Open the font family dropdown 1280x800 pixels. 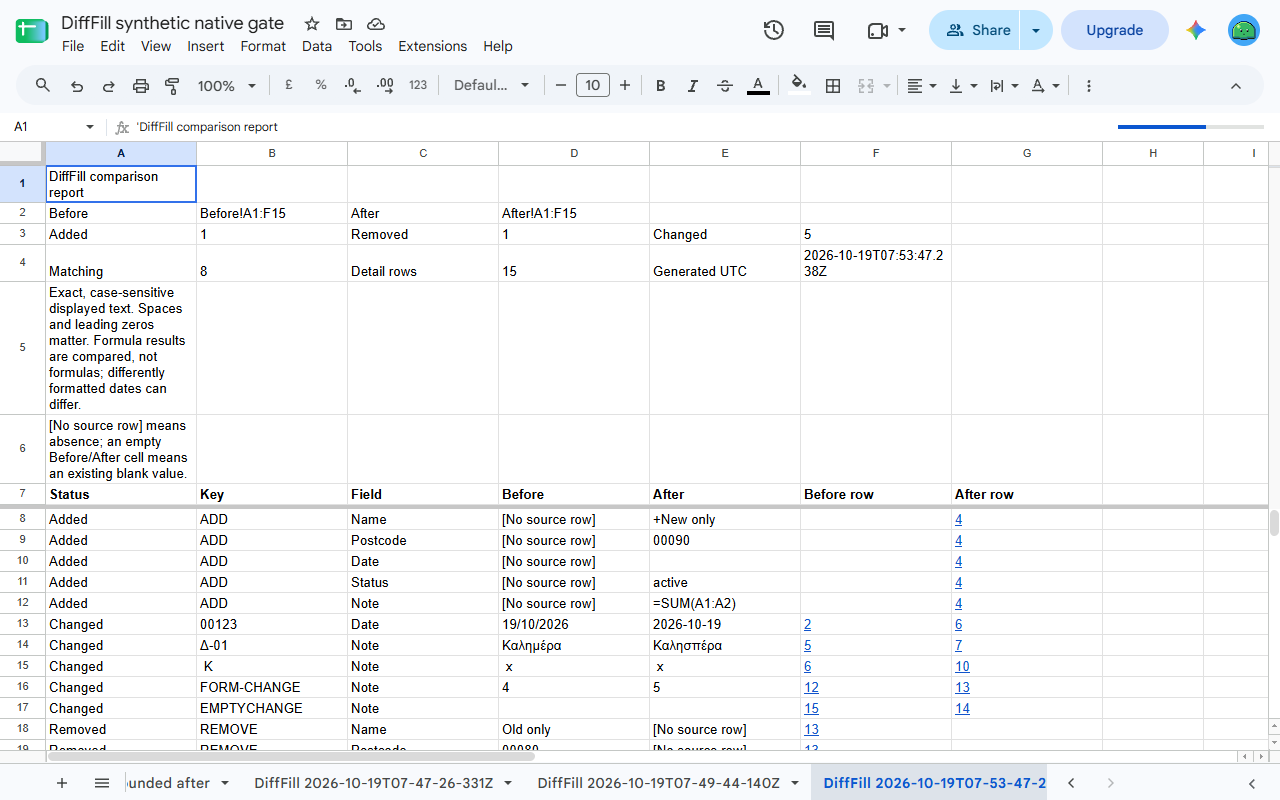coord(491,86)
